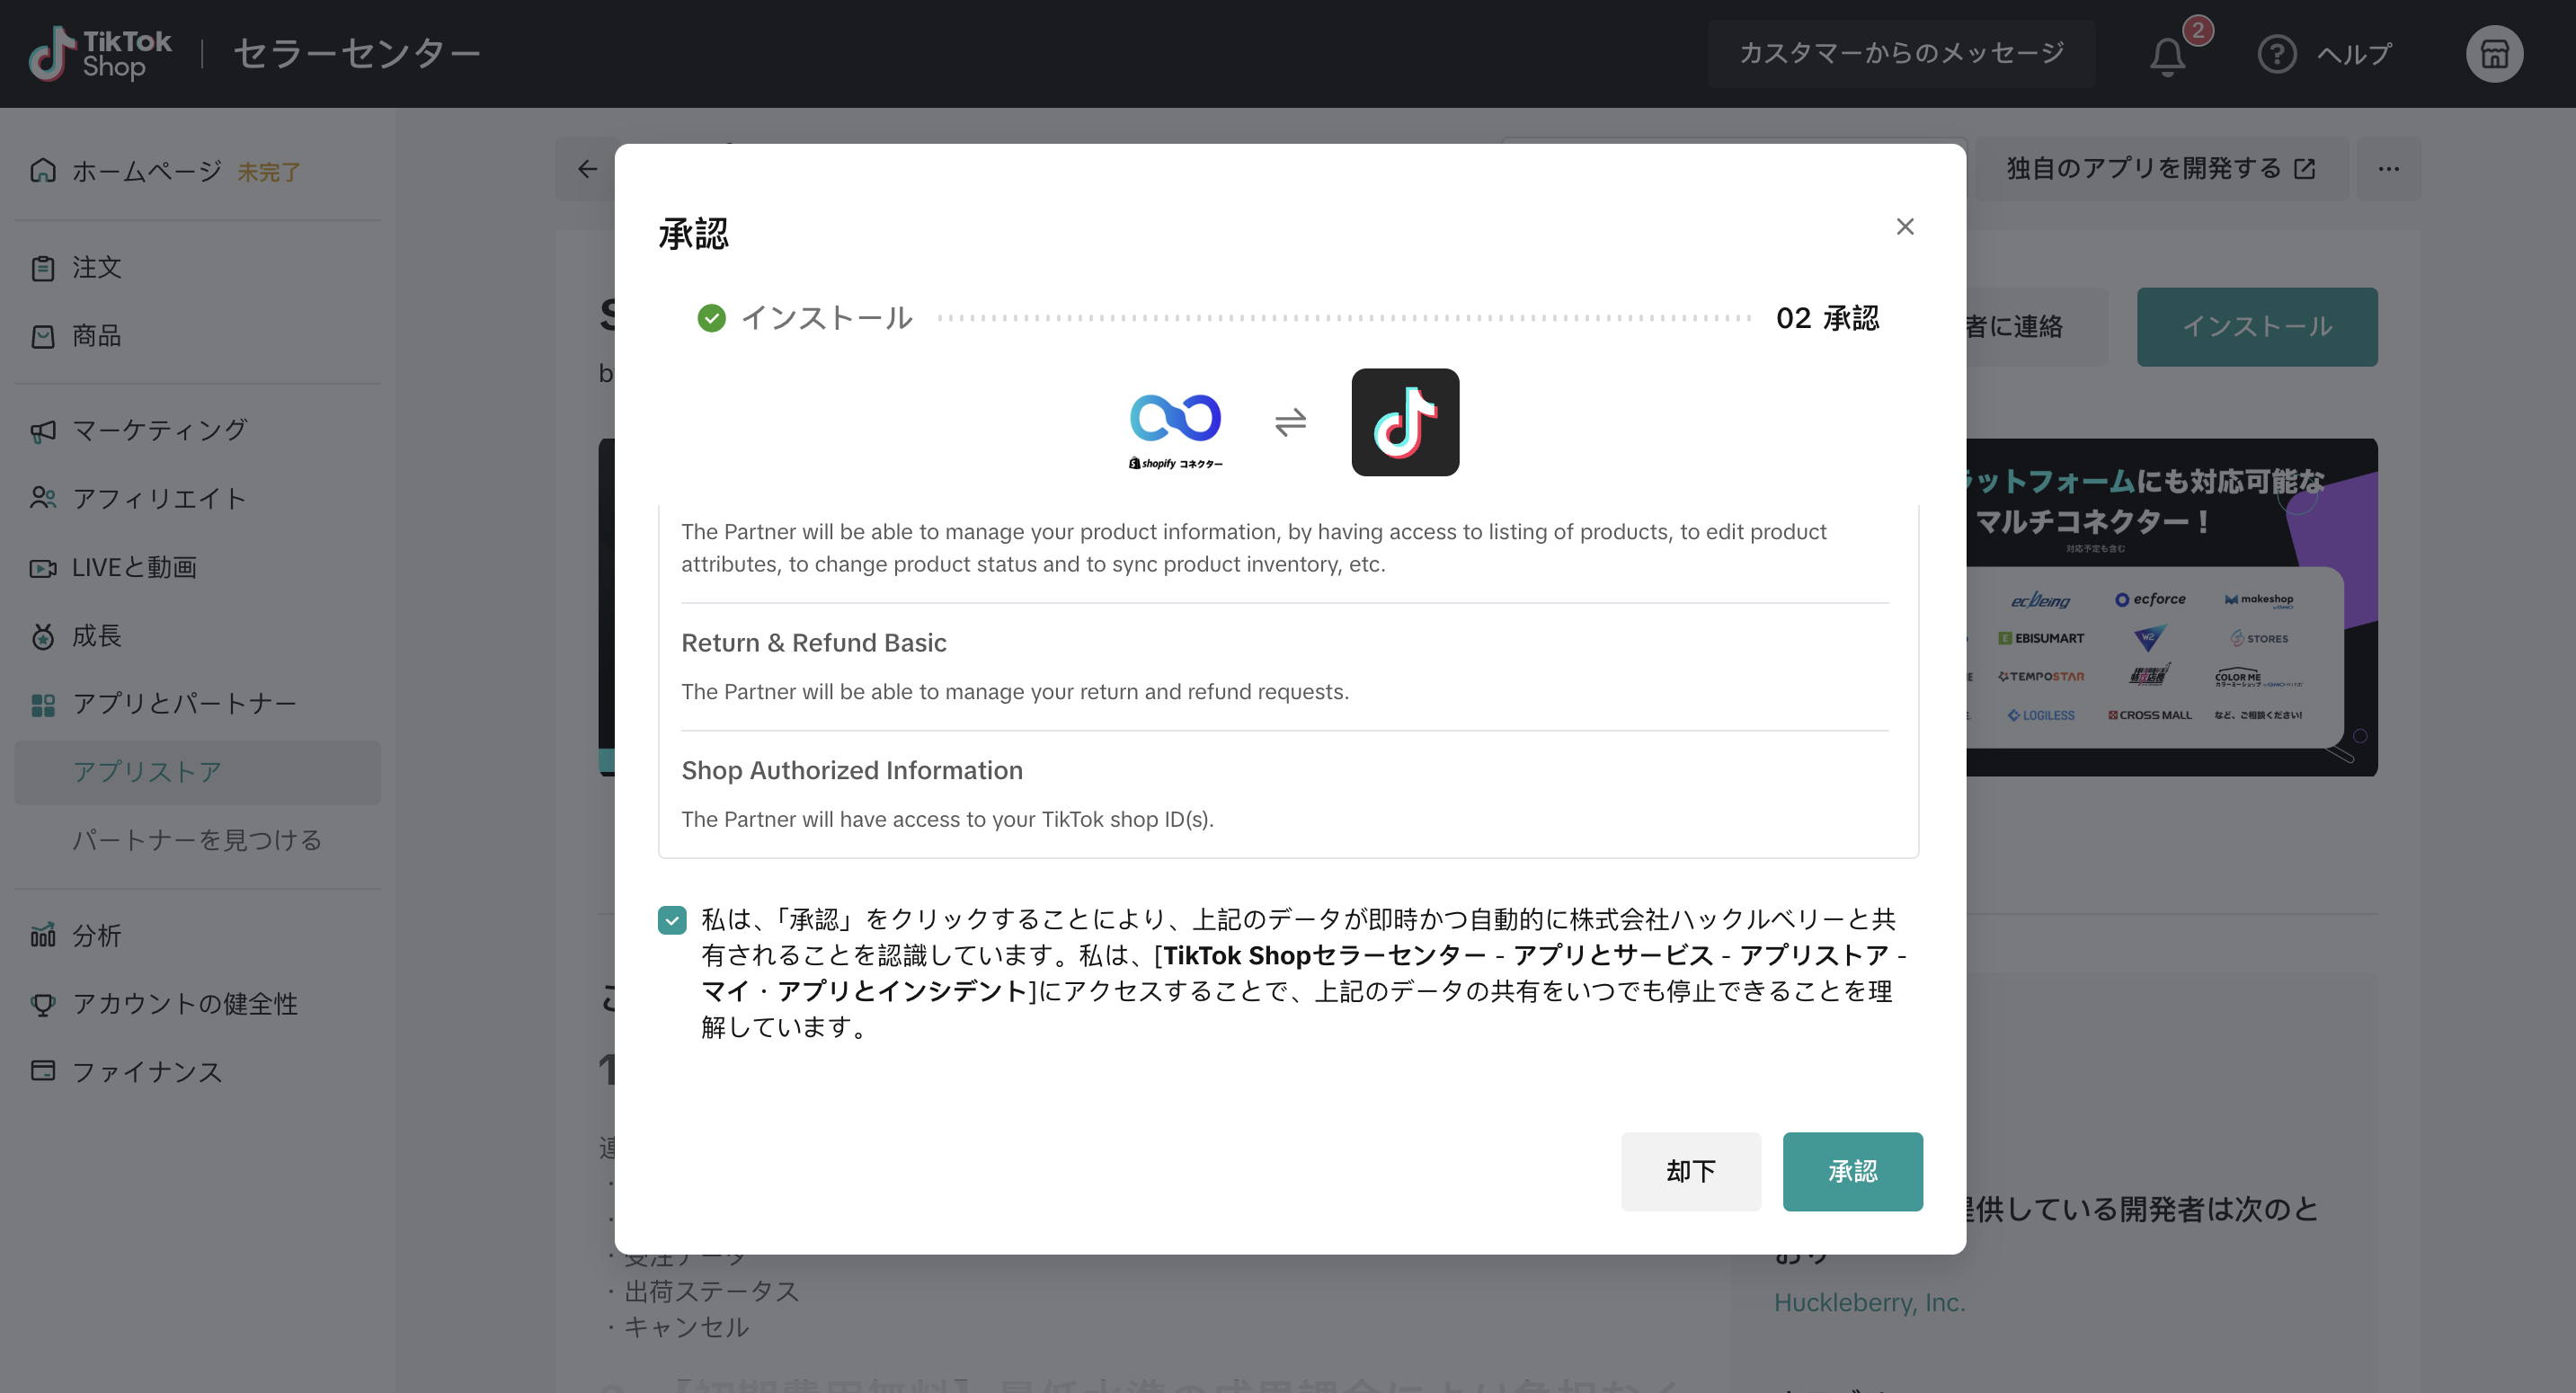Uncheck the data sharing consent checkbox
The width and height of the screenshot is (2576, 1393).
(x=672, y=920)
